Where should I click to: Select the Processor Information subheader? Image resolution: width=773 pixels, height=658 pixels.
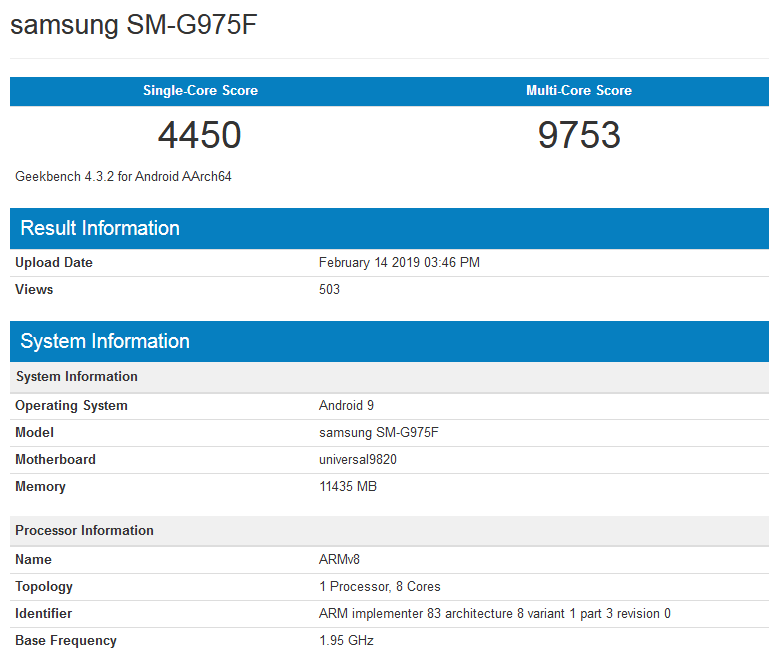[389, 531]
